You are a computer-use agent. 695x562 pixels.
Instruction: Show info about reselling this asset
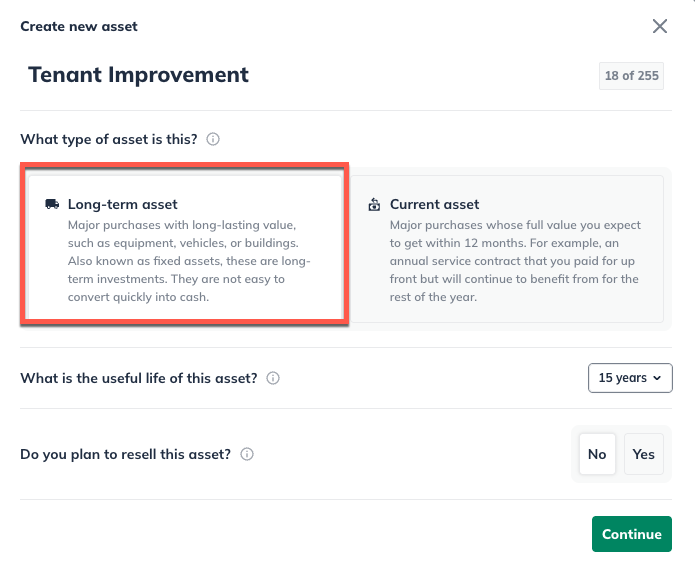(x=247, y=454)
